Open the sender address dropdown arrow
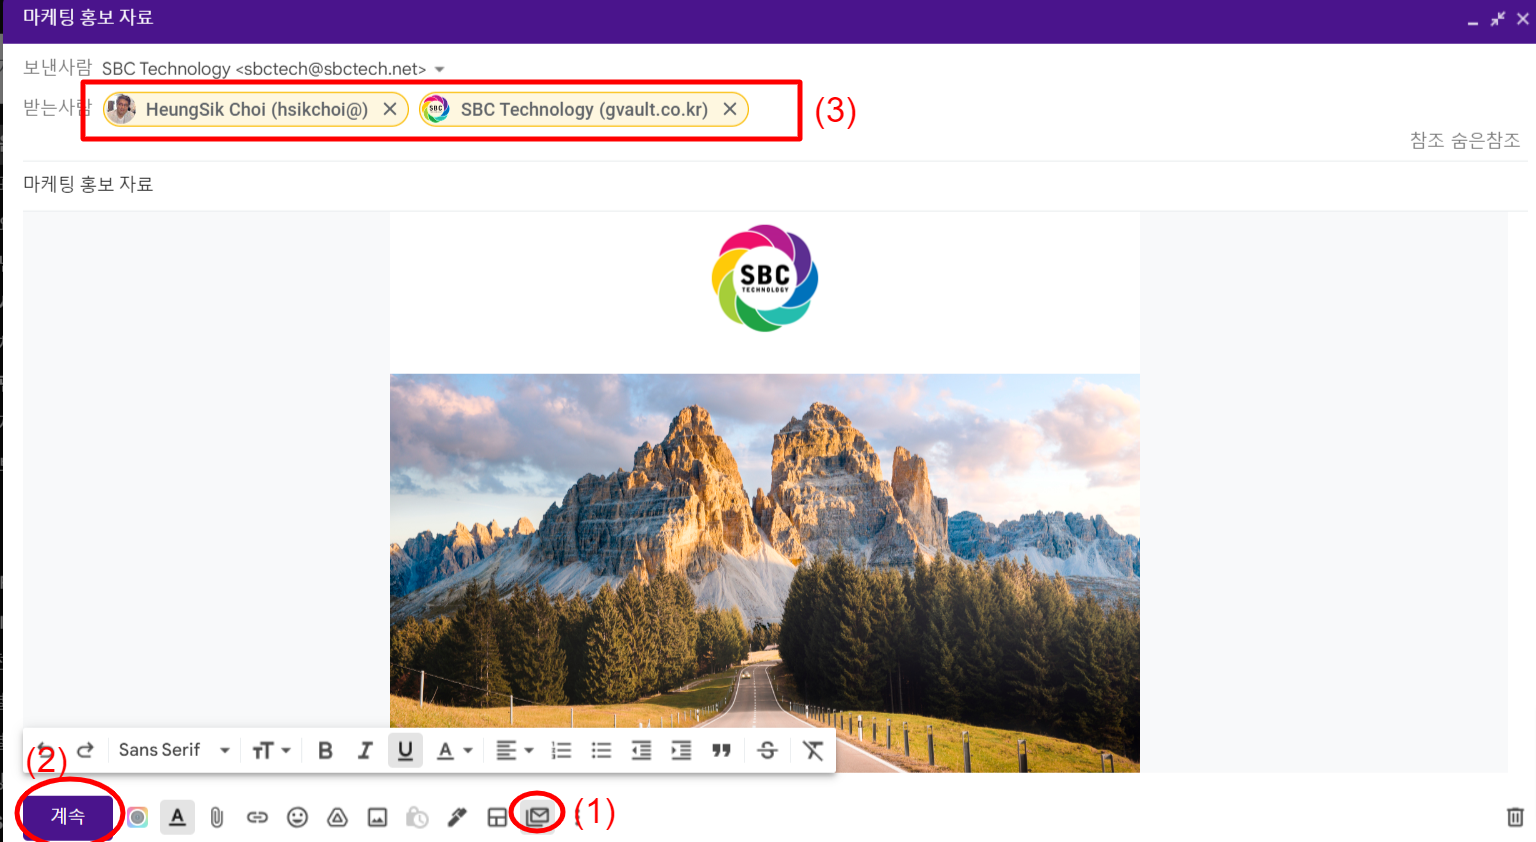The image size is (1536, 842). 439,69
